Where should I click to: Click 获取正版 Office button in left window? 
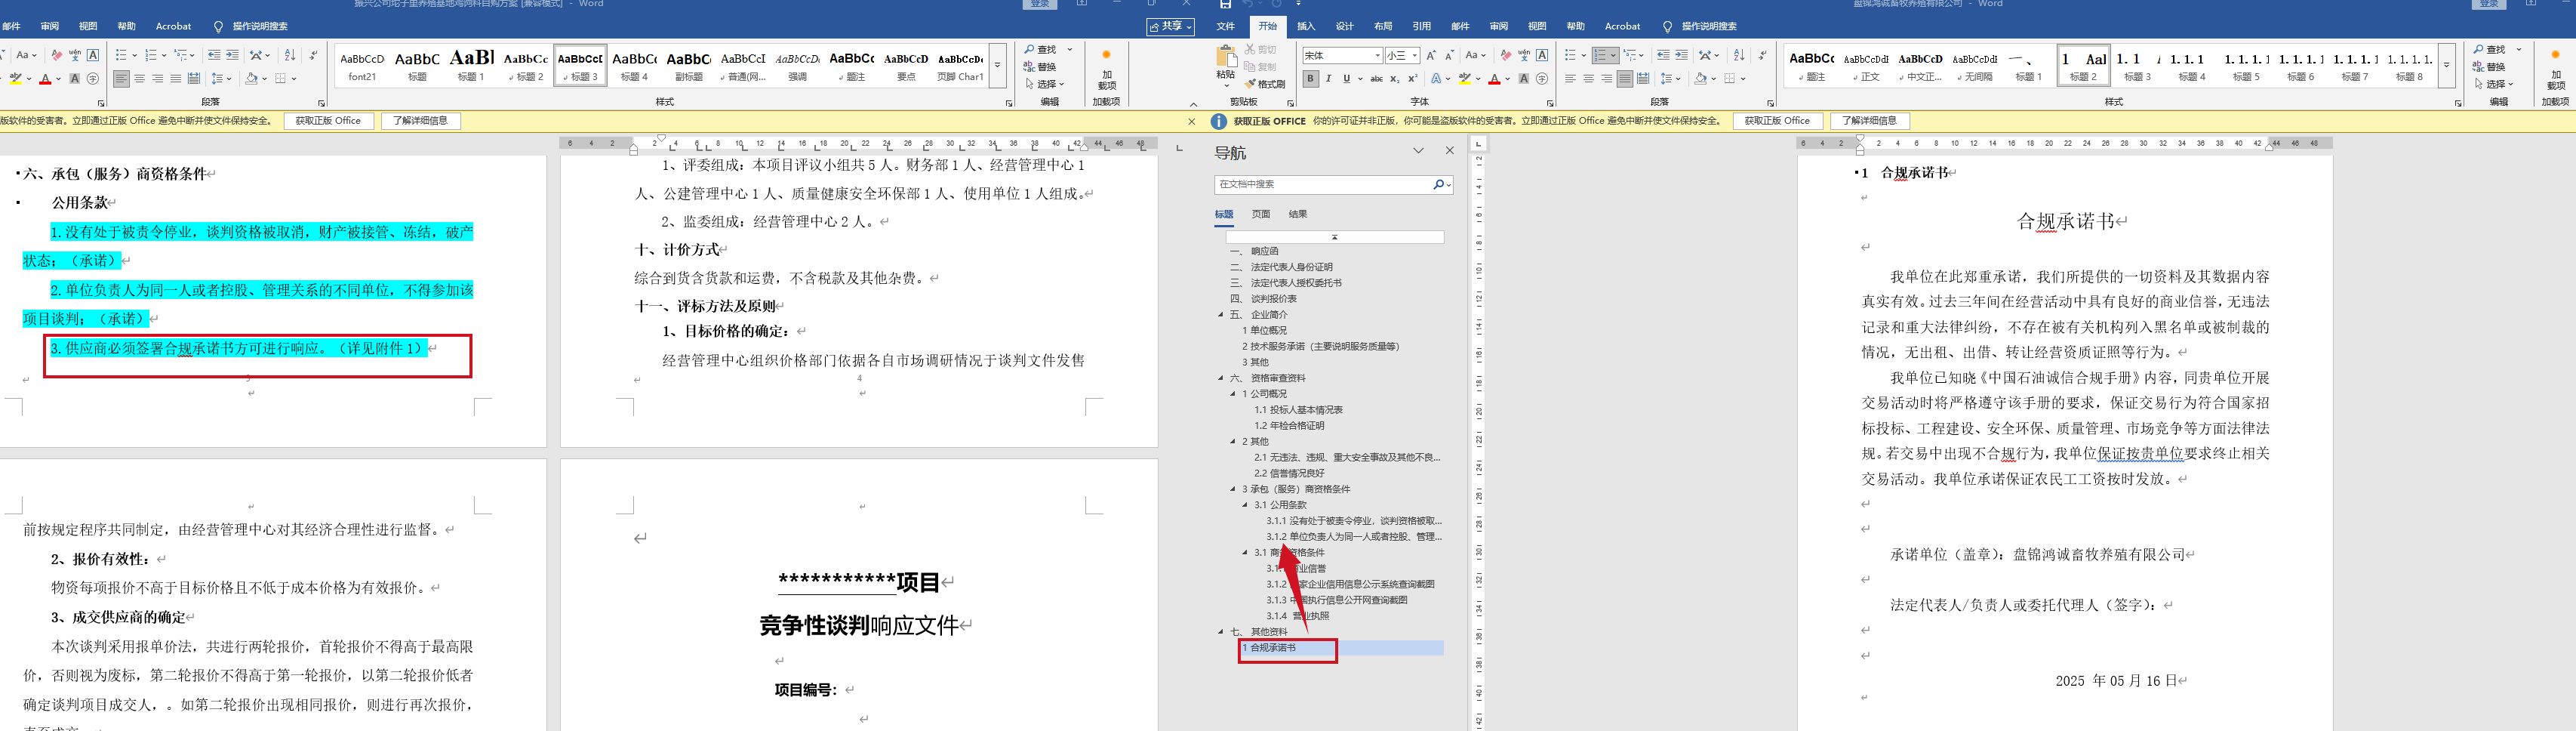329,121
